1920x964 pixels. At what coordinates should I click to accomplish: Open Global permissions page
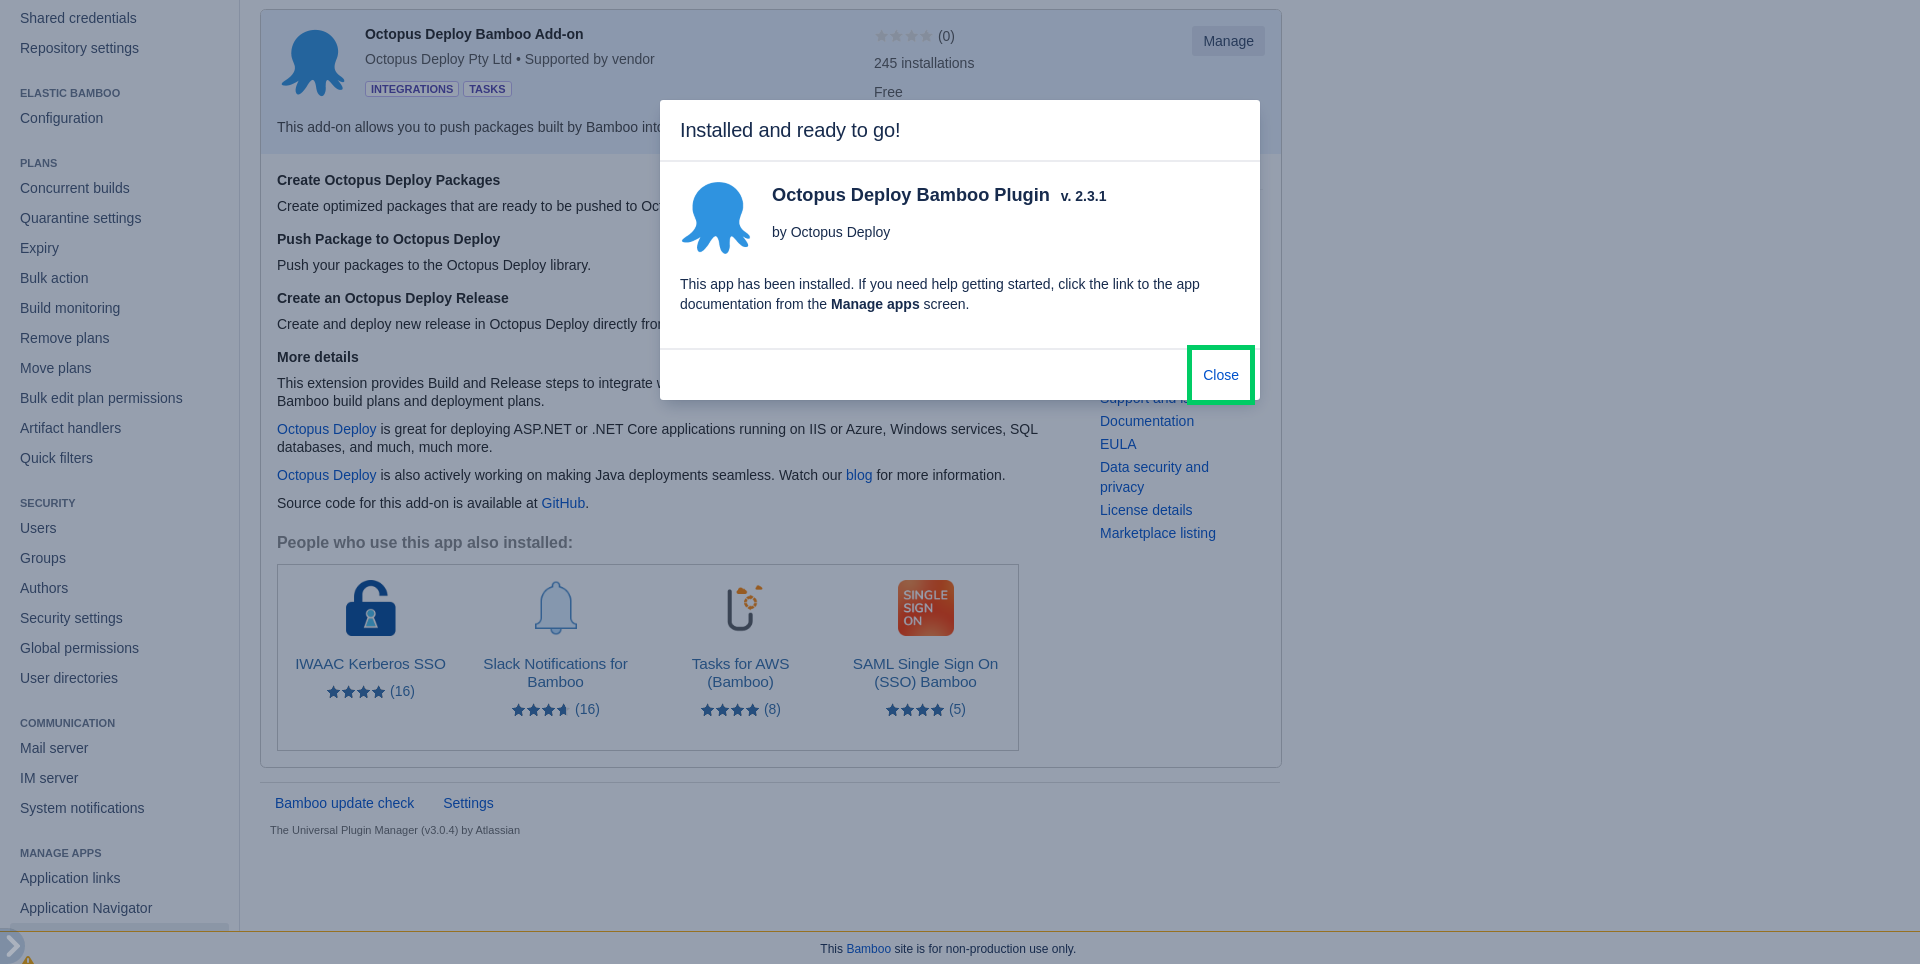[79, 648]
